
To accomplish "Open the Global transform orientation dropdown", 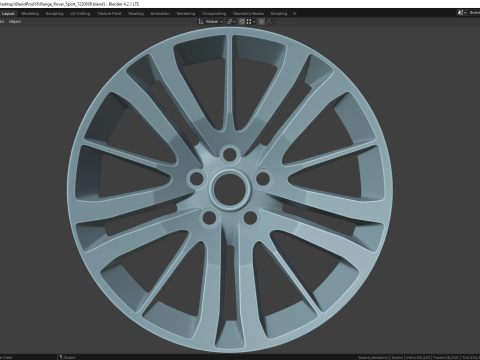I will [x=211, y=22].
